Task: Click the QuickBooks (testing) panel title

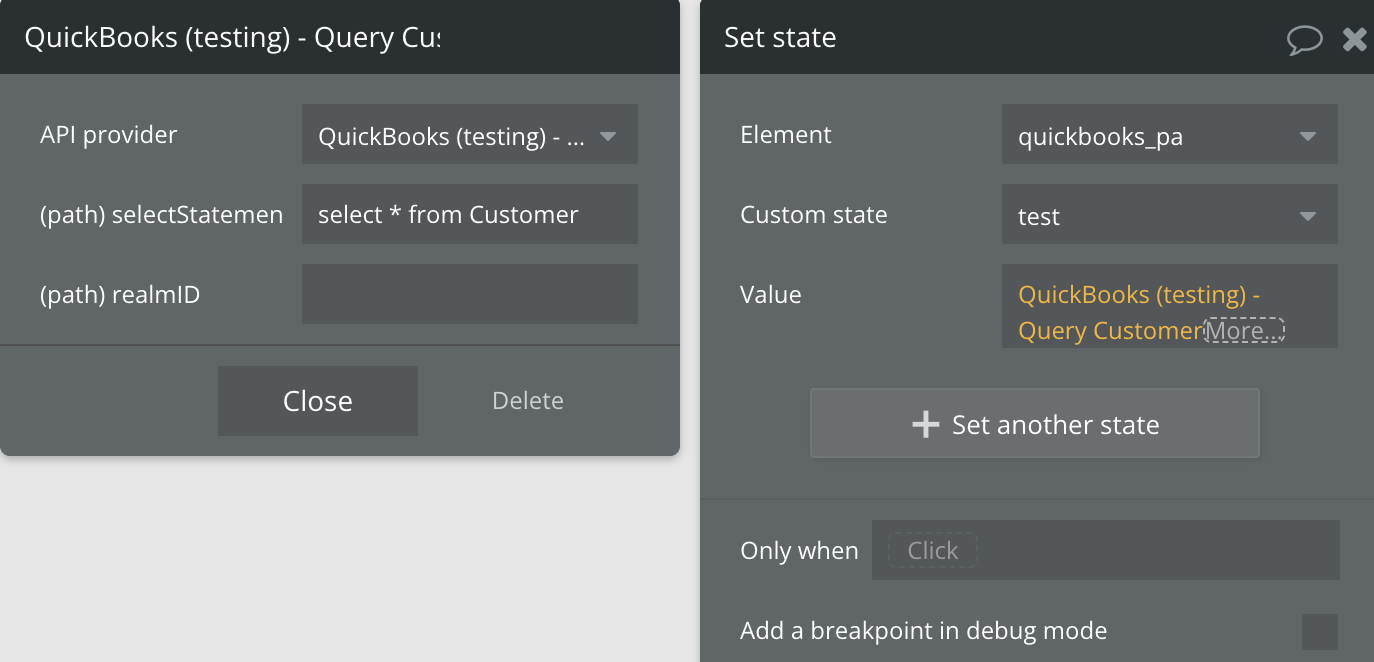Action: 232,38
